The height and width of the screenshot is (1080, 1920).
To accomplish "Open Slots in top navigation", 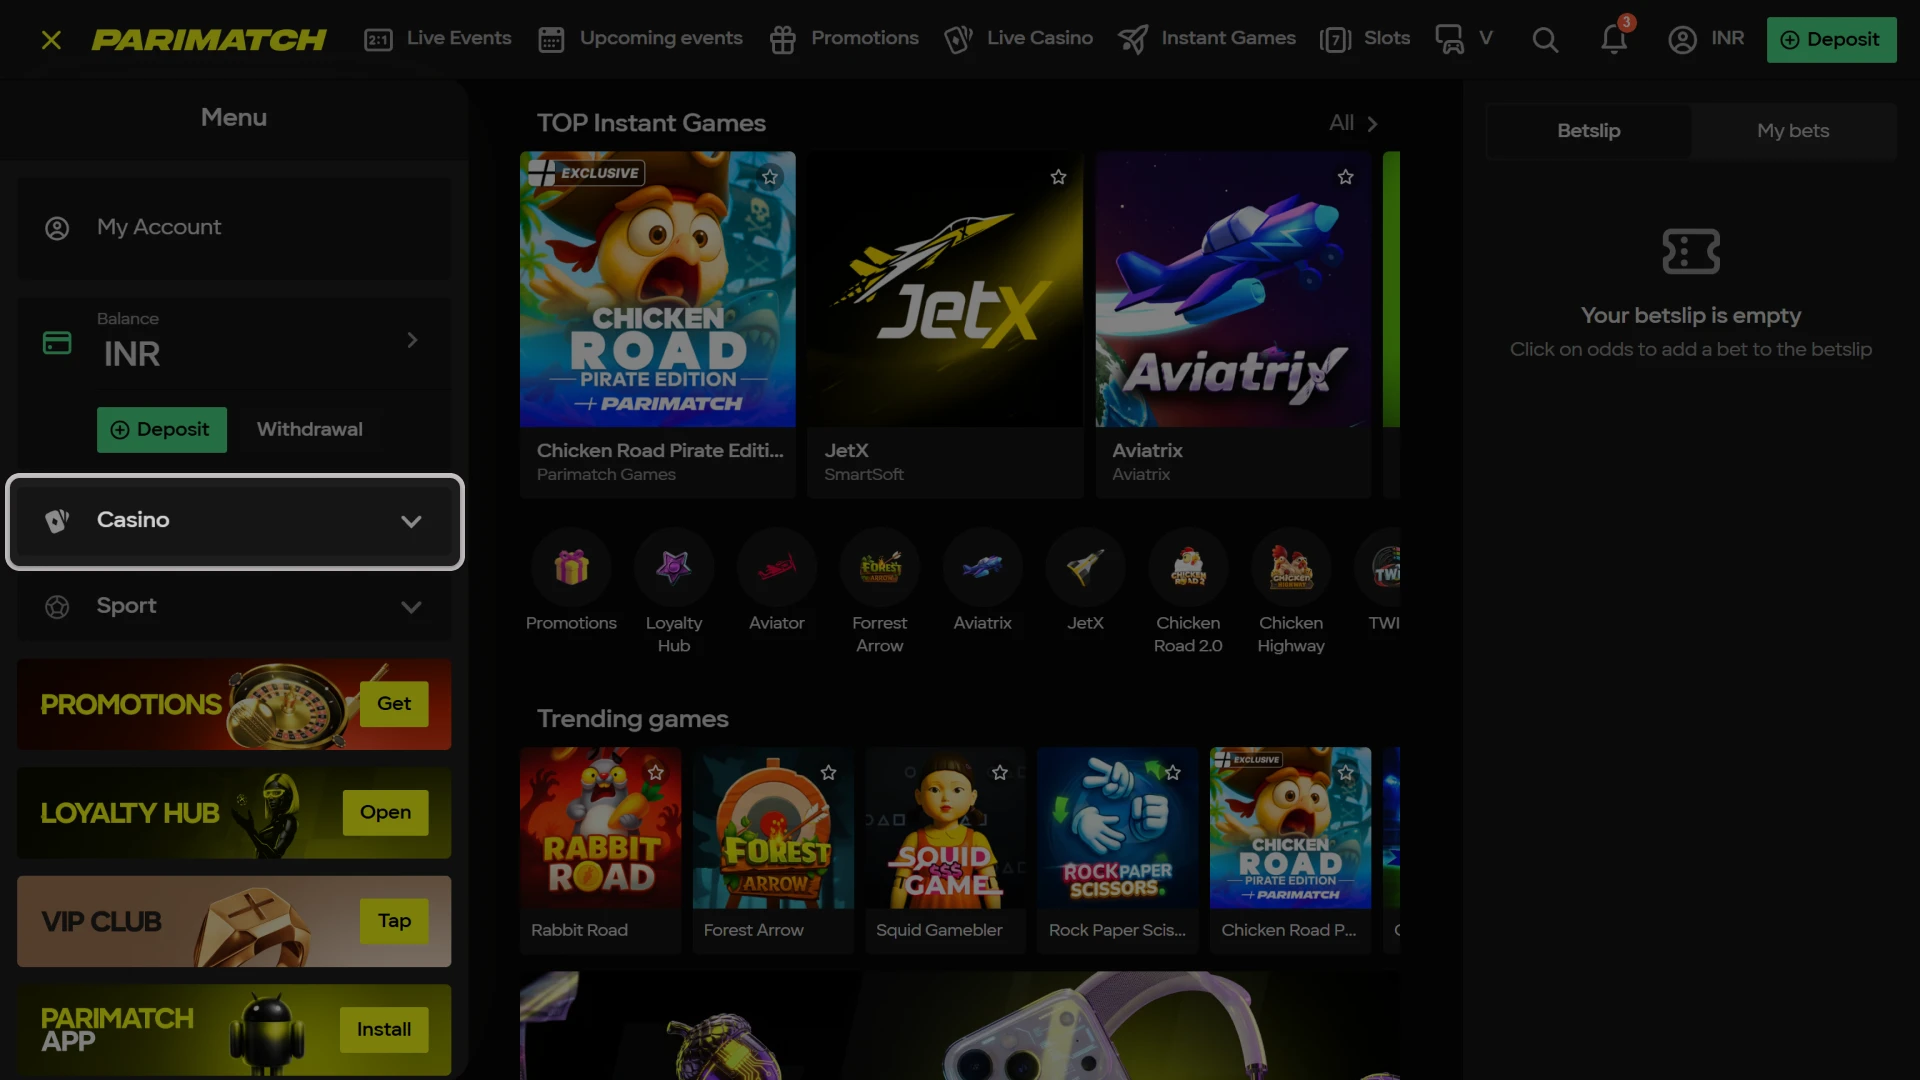I will pyautogui.click(x=1365, y=39).
